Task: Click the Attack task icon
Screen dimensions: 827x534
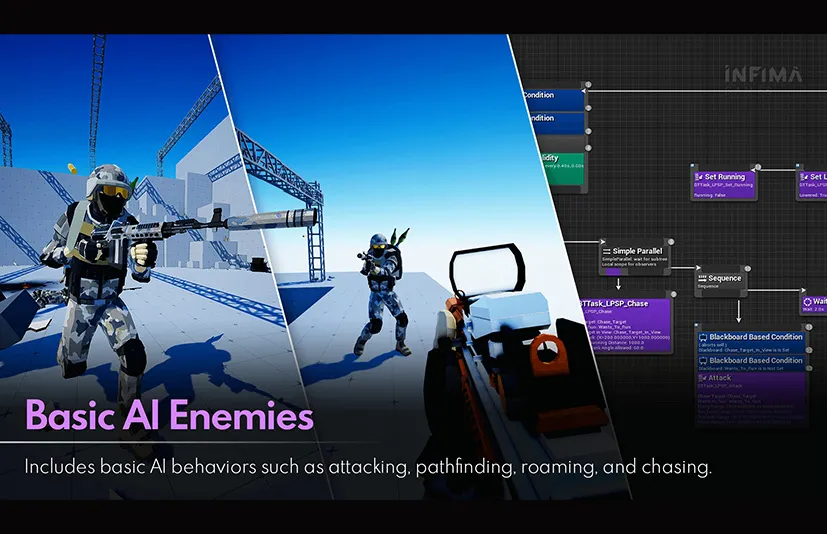Action: 702,378
